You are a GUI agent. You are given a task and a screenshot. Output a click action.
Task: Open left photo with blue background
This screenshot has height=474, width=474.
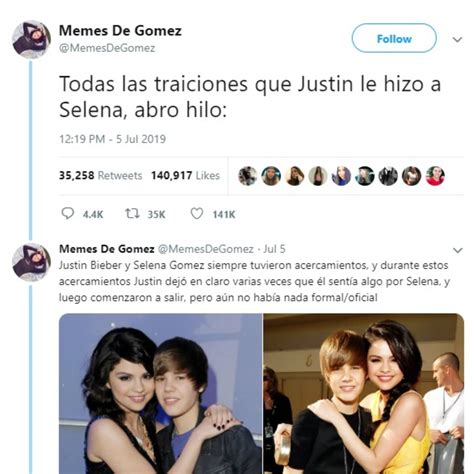tap(161, 394)
